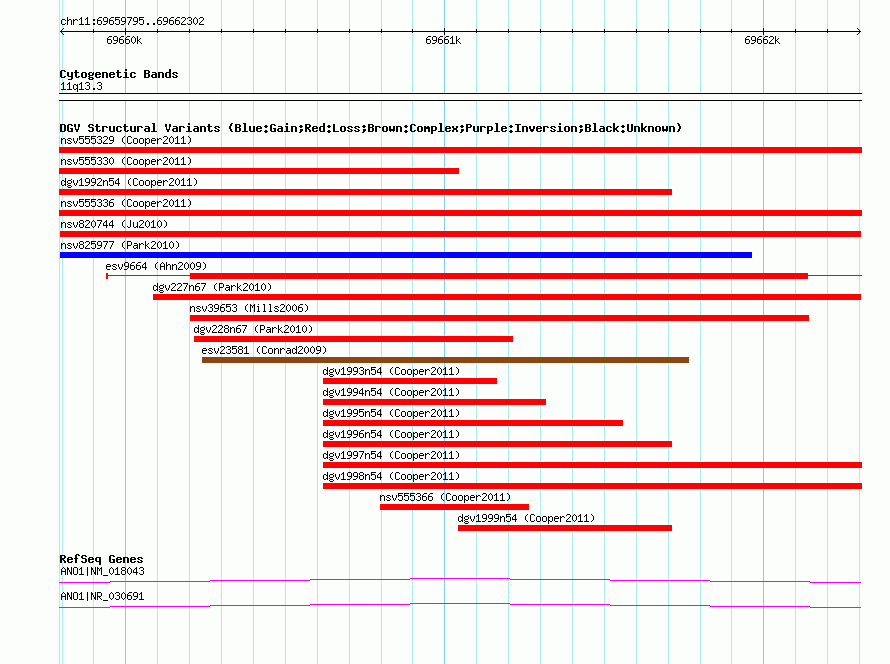Open the nsv39653 (Mills2006) label

click(x=249, y=308)
